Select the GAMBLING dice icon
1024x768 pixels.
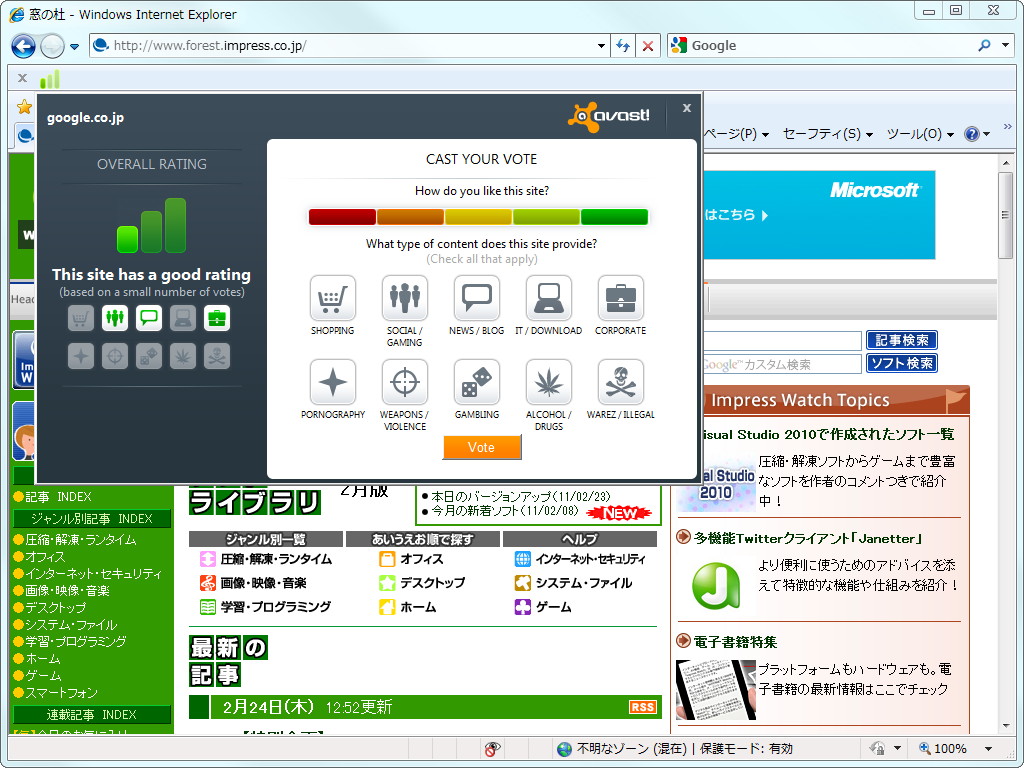coord(476,380)
